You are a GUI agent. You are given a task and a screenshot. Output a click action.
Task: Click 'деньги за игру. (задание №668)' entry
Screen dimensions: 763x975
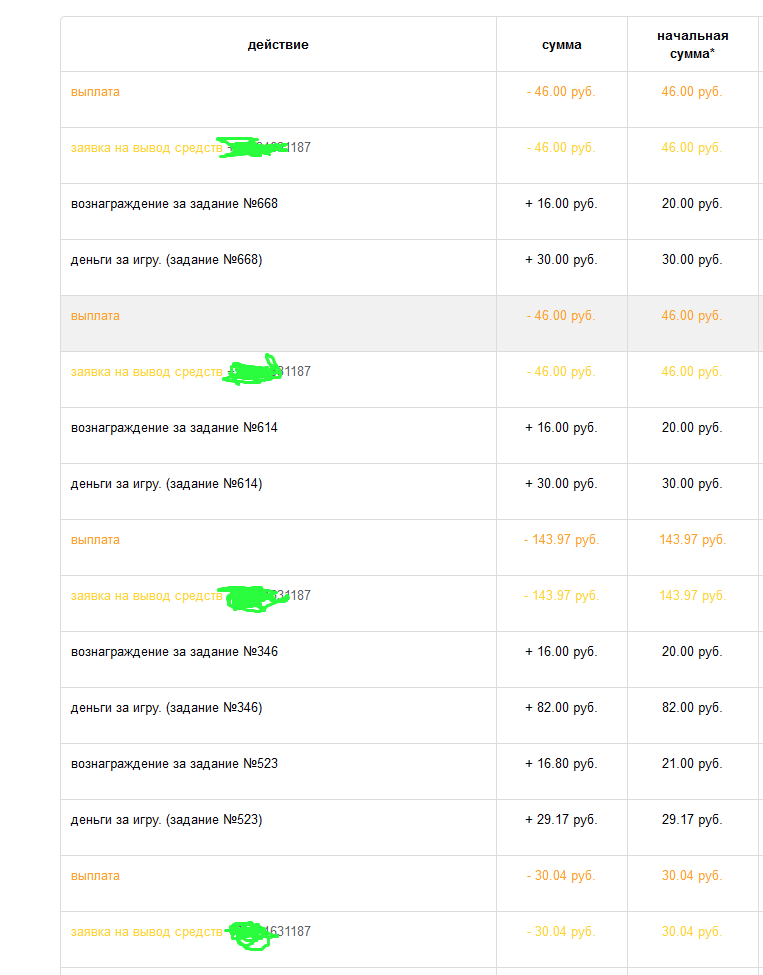pos(167,260)
